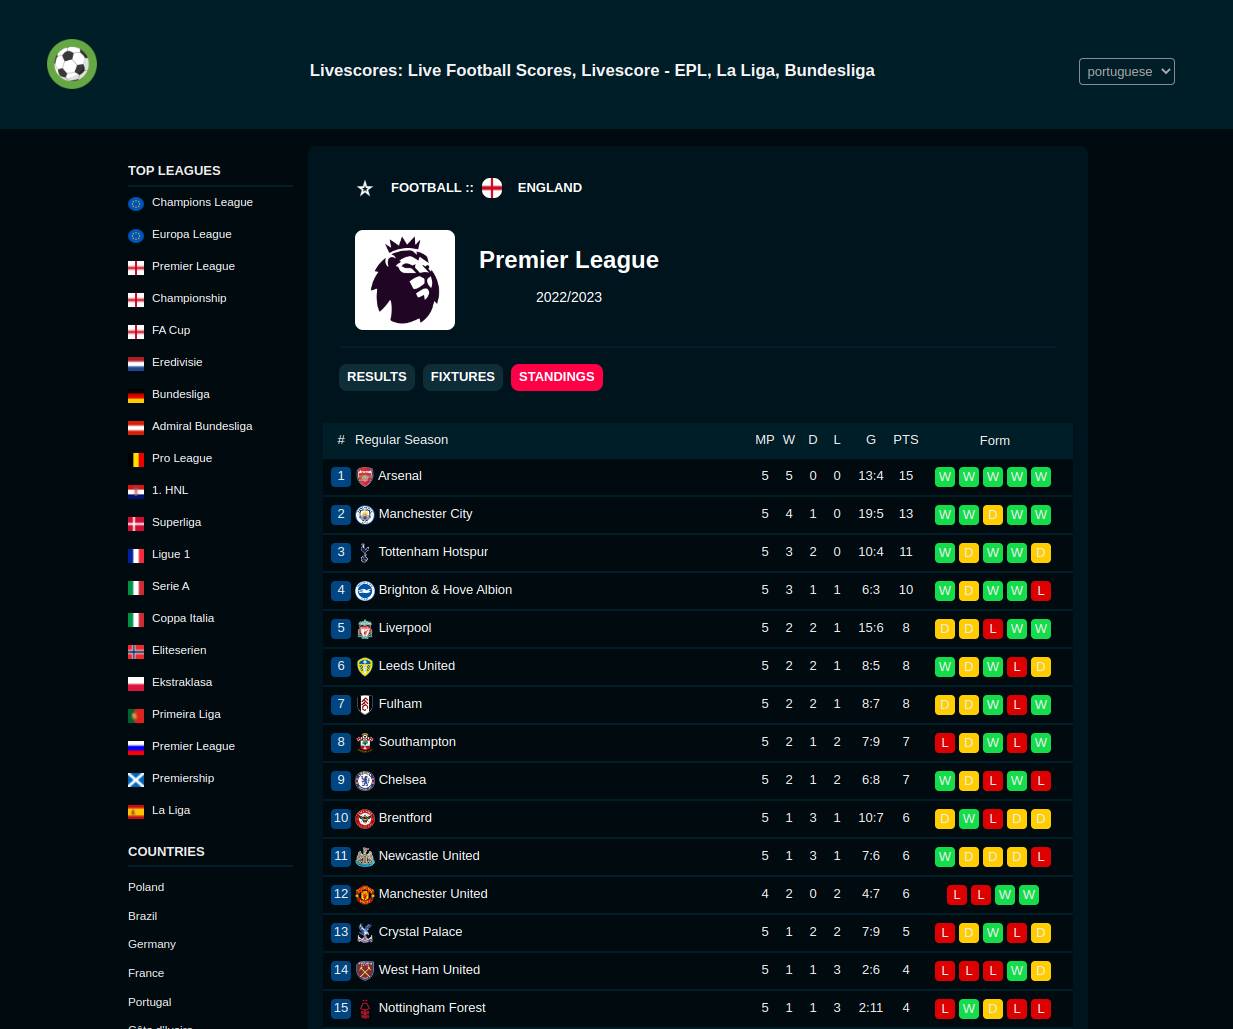
Task: Click the Scottish flag beside Premiership
Action: (136, 780)
